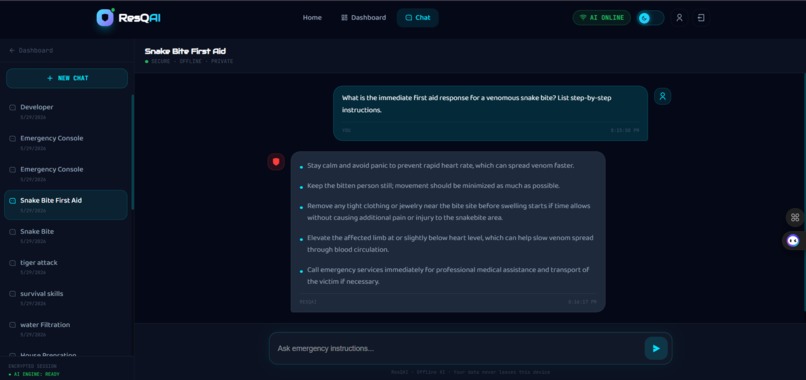Viewport: 806px width, 380px height.
Task: Open the Developer chat in sidebar
Action: [66, 112]
